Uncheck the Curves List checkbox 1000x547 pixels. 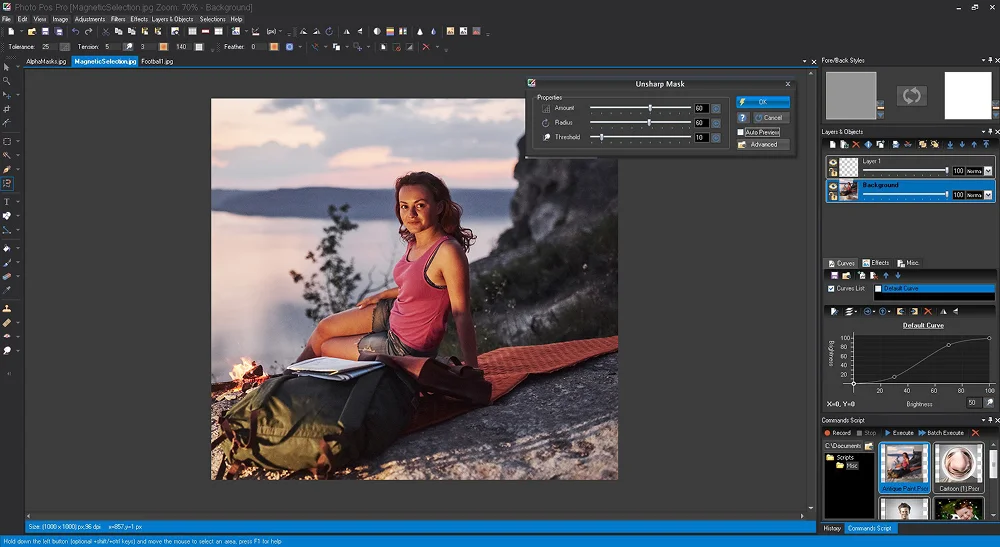(831, 288)
